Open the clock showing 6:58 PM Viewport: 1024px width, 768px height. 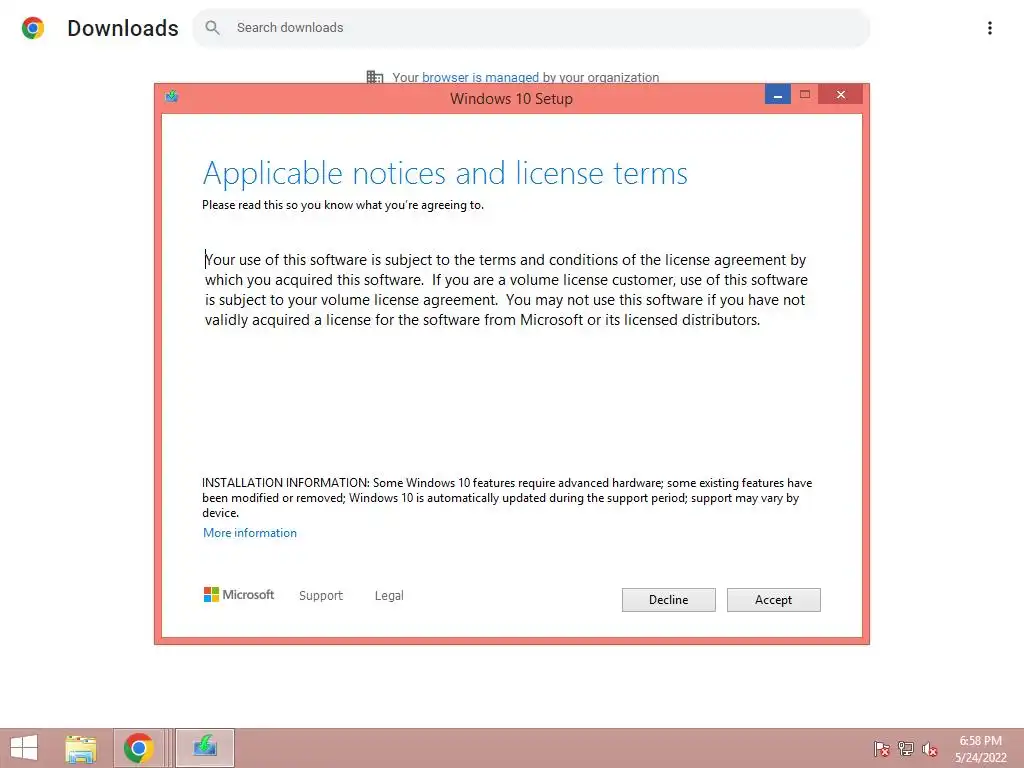click(980, 749)
